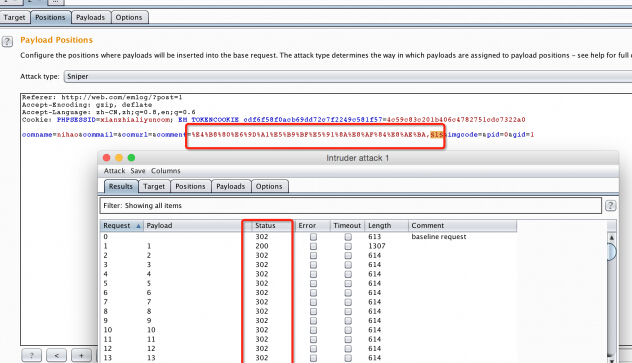Select the Positions tab in main window
Image resolution: width=632 pixels, height=363 pixels.
coord(50,17)
